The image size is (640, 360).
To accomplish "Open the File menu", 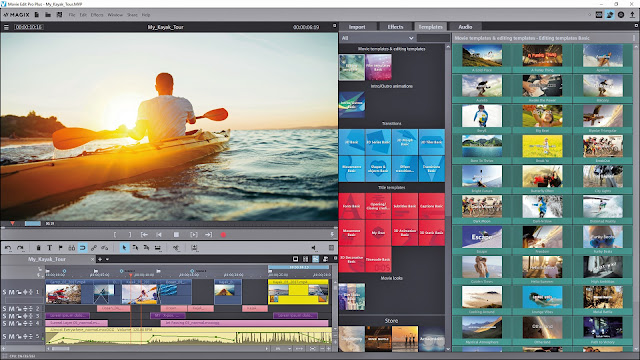I will [72, 15].
